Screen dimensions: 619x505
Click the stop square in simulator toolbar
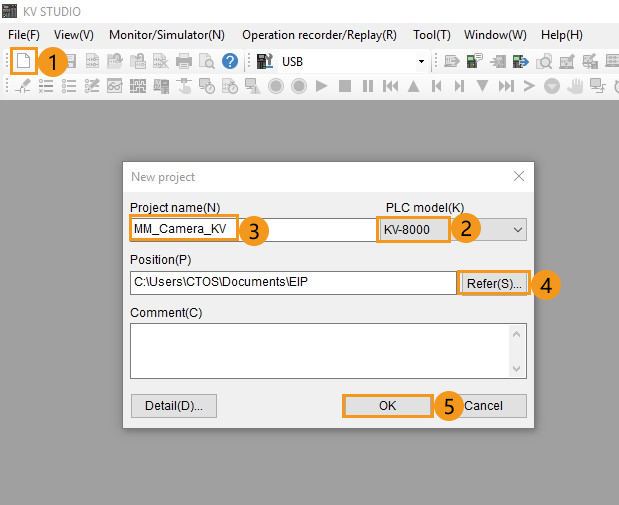345,87
